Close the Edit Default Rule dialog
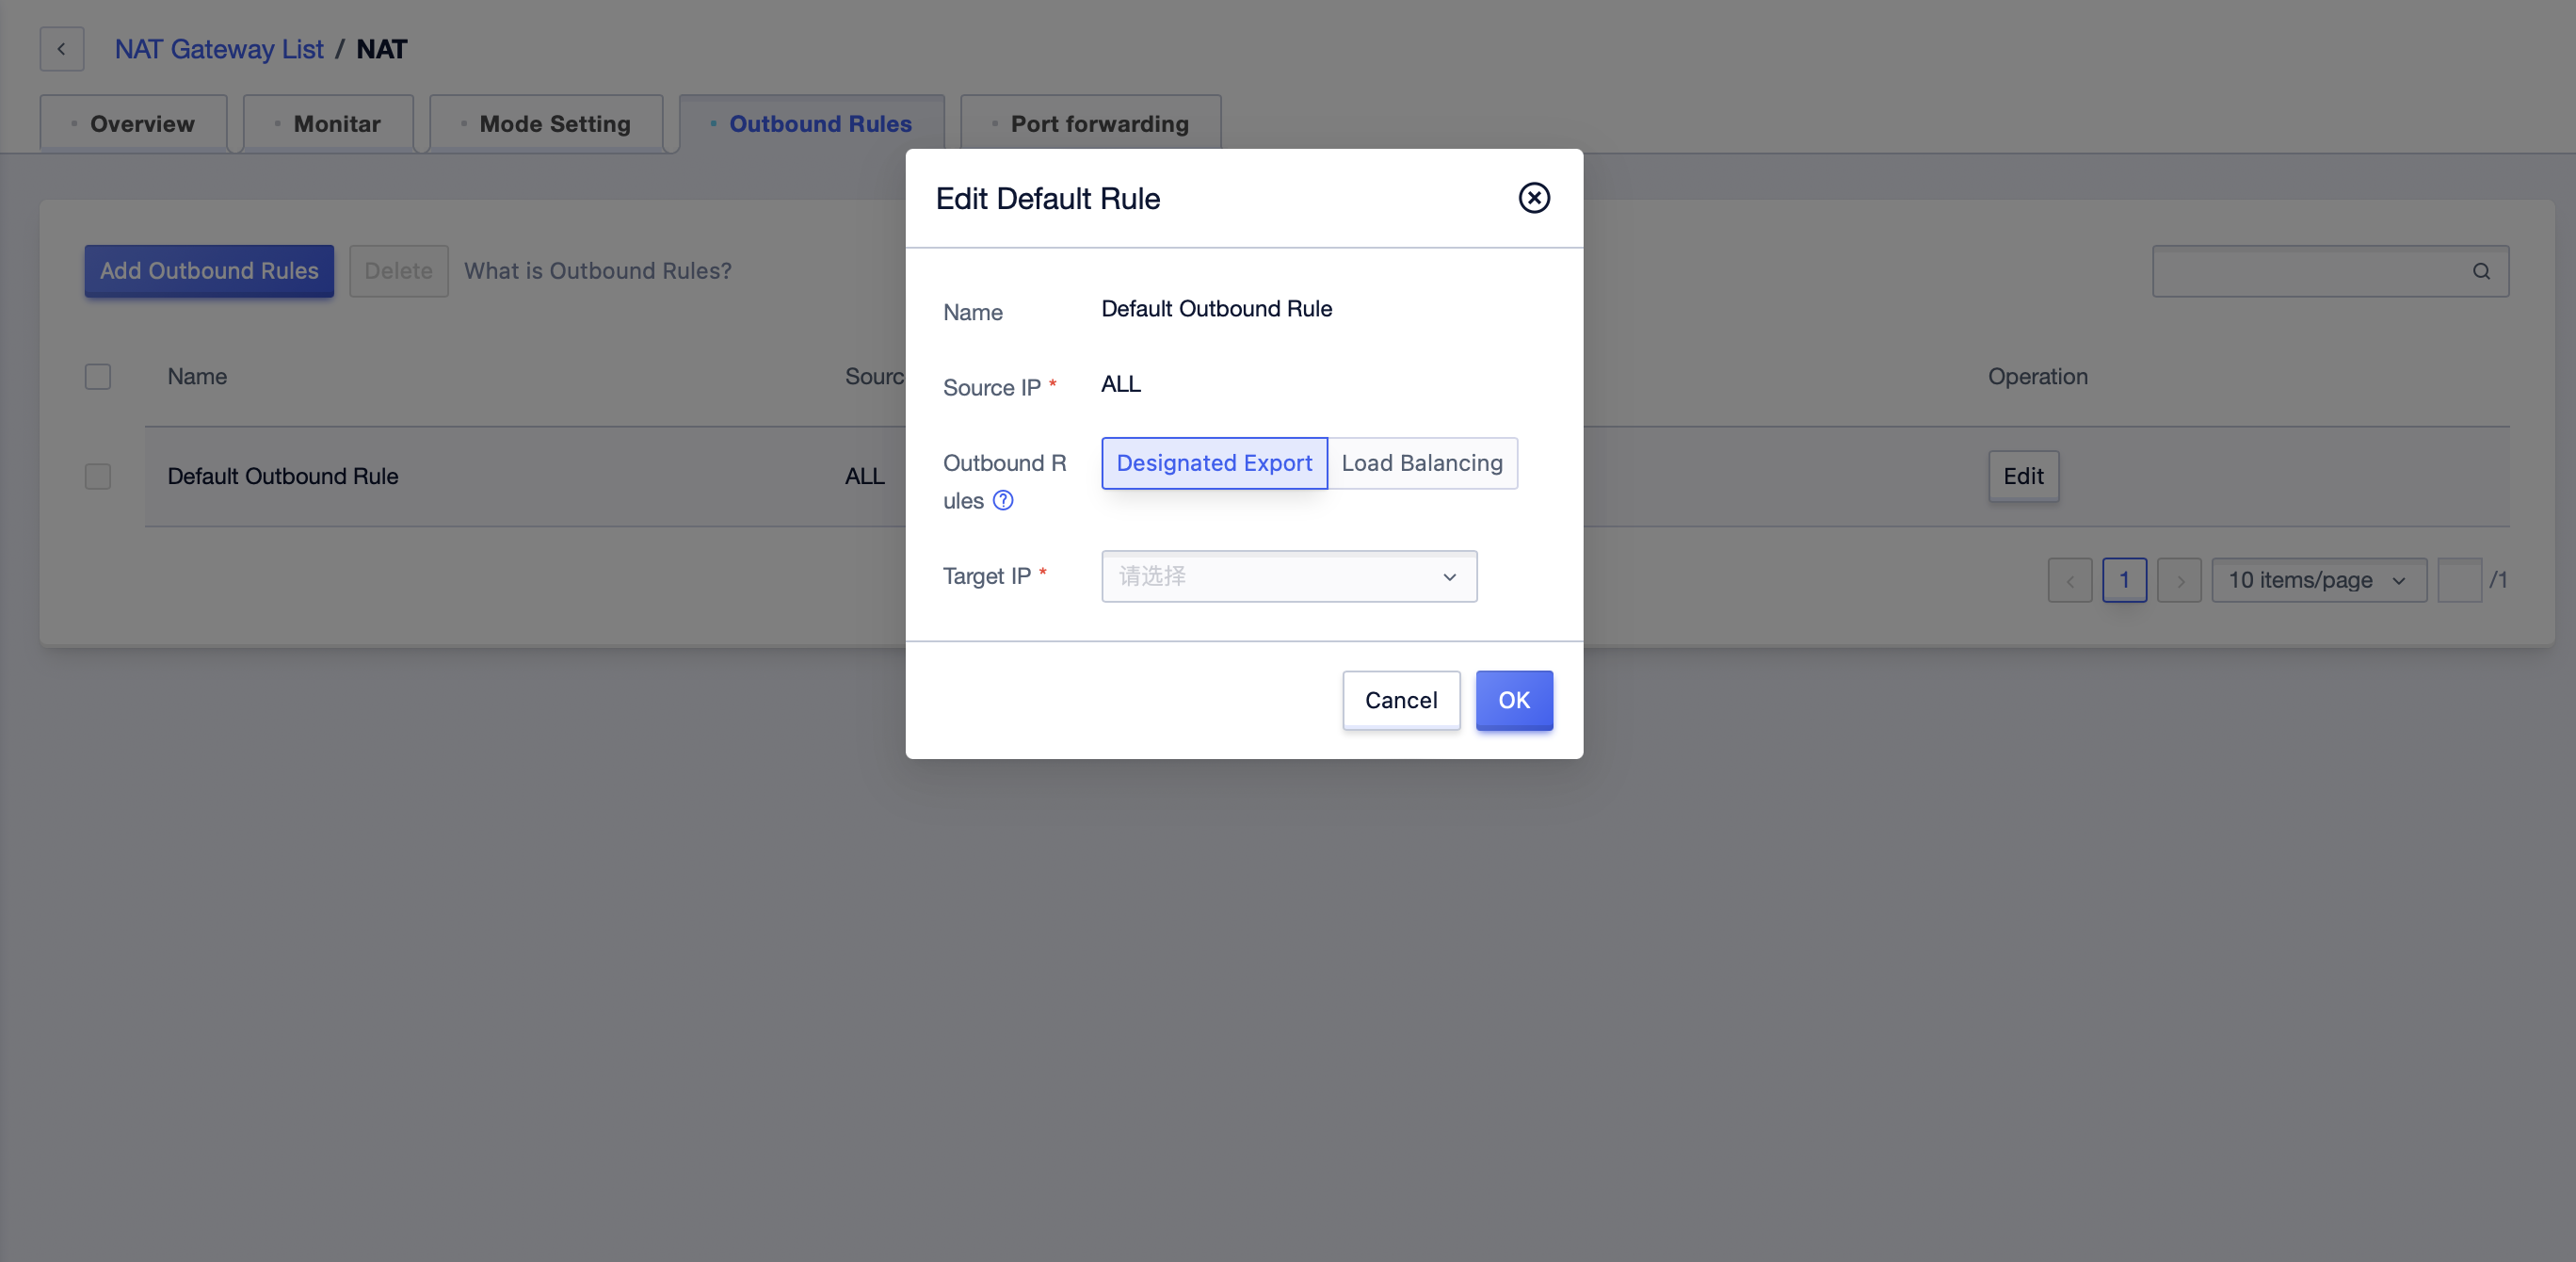 1534,198
